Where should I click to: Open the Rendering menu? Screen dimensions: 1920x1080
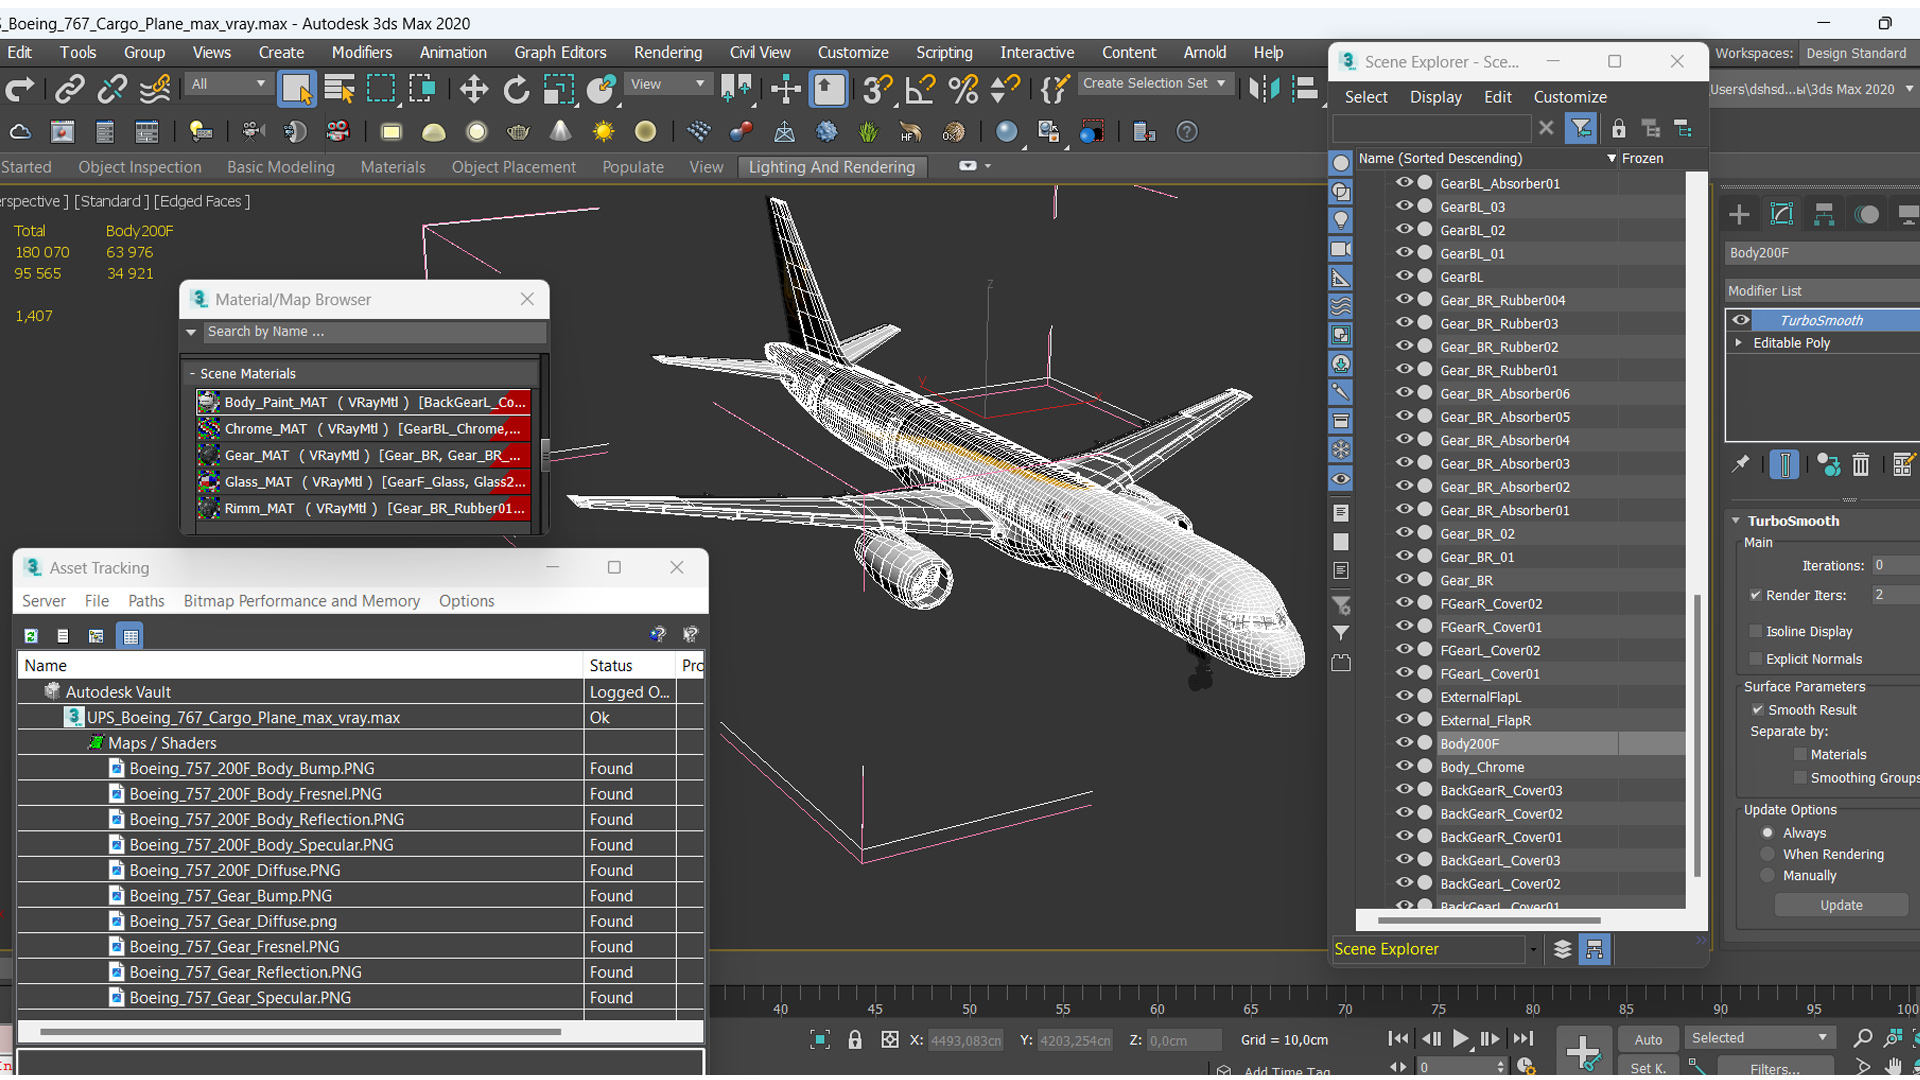click(667, 52)
